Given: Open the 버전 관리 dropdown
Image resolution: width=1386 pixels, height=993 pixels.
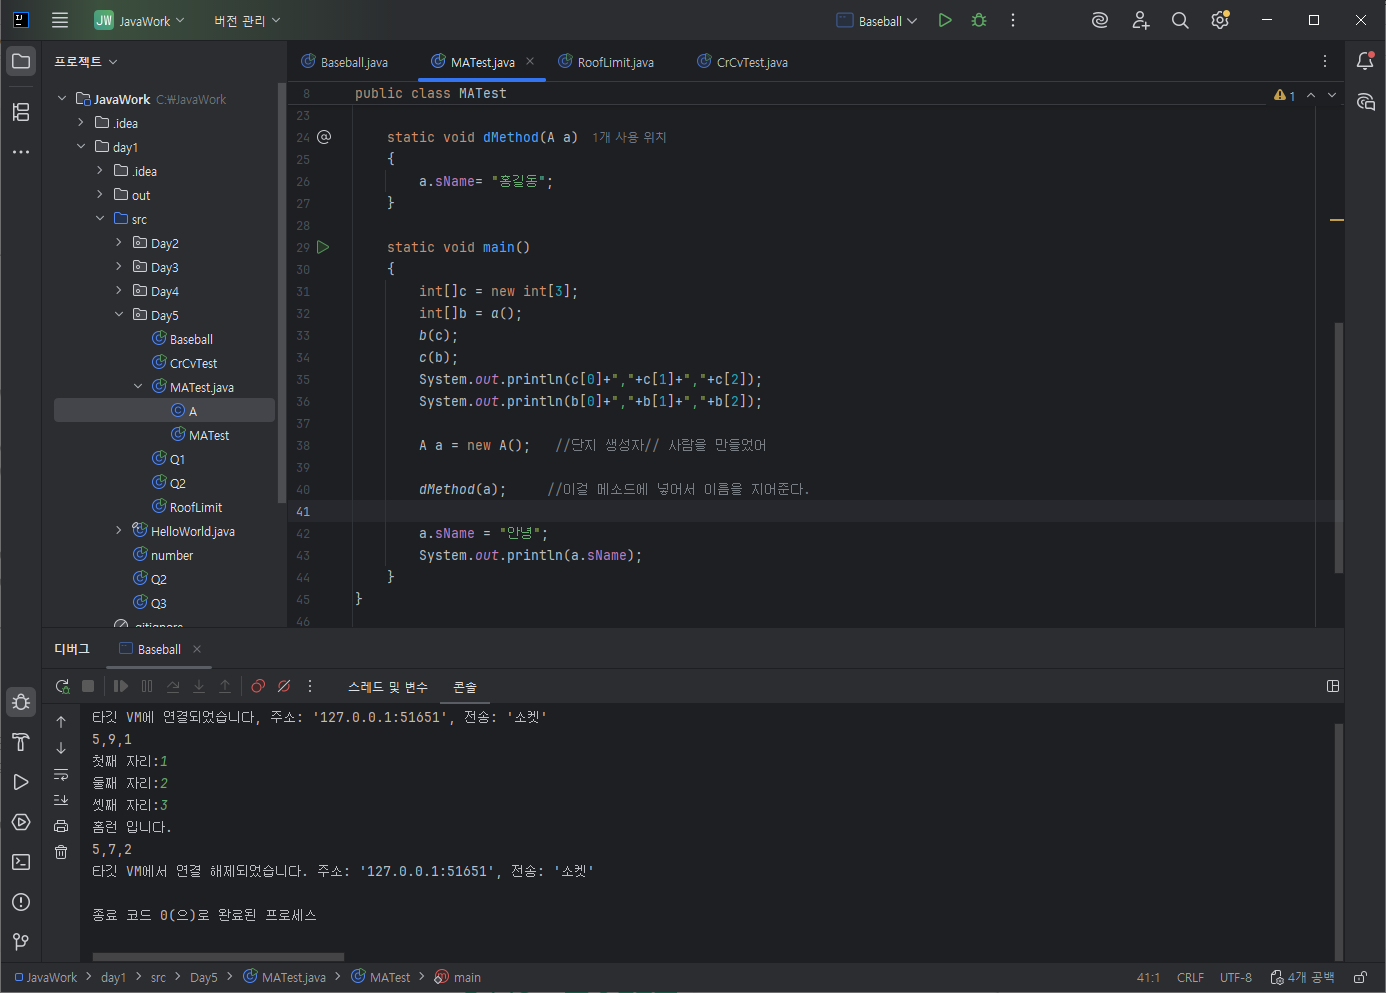Looking at the screenshot, I should click(x=247, y=20).
